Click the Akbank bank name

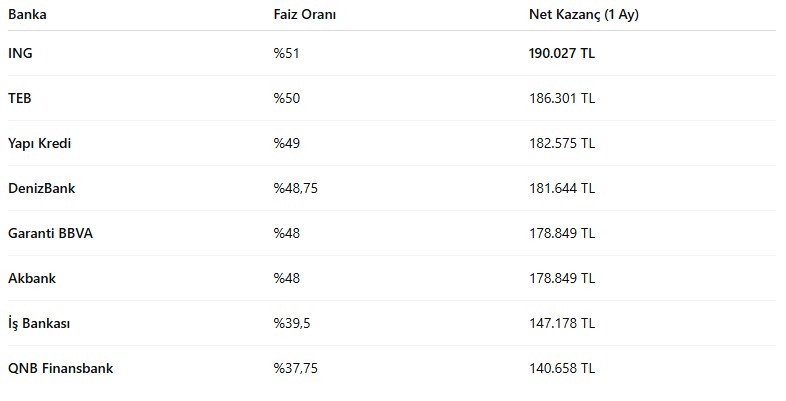(32, 278)
